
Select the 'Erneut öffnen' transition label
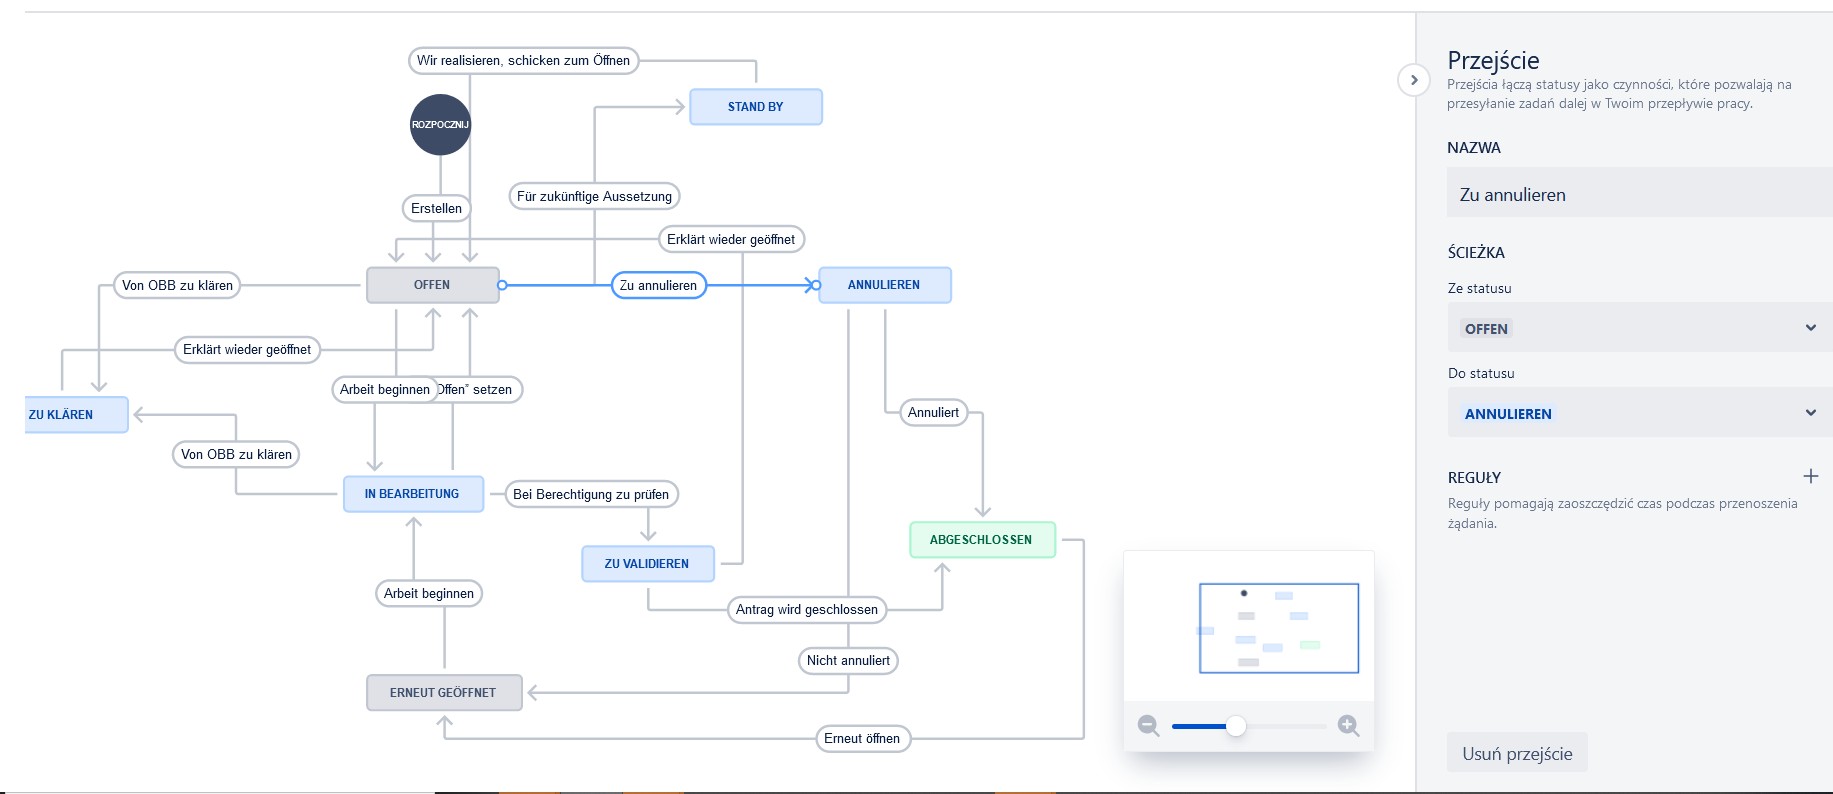pyautogui.click(x=862, y=738)
